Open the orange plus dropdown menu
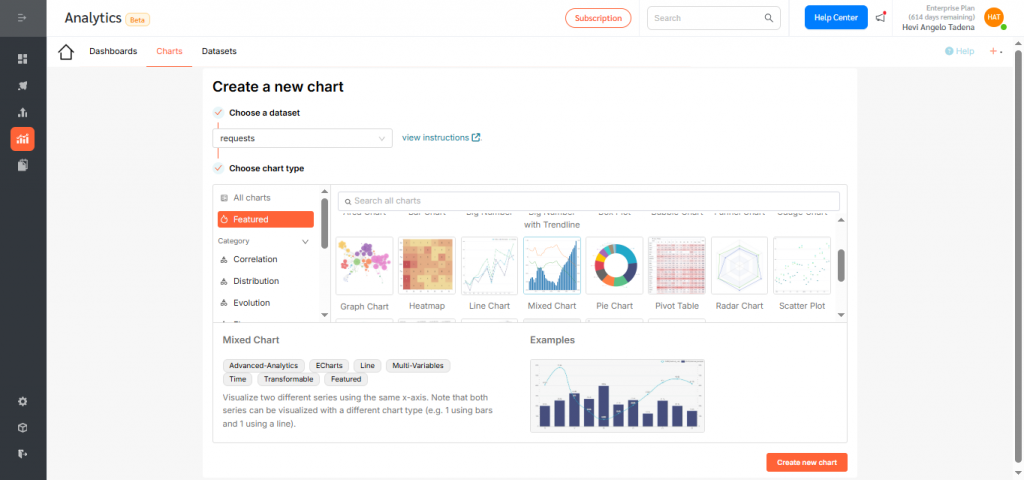 pyautogui.click(x=995, y=51)
